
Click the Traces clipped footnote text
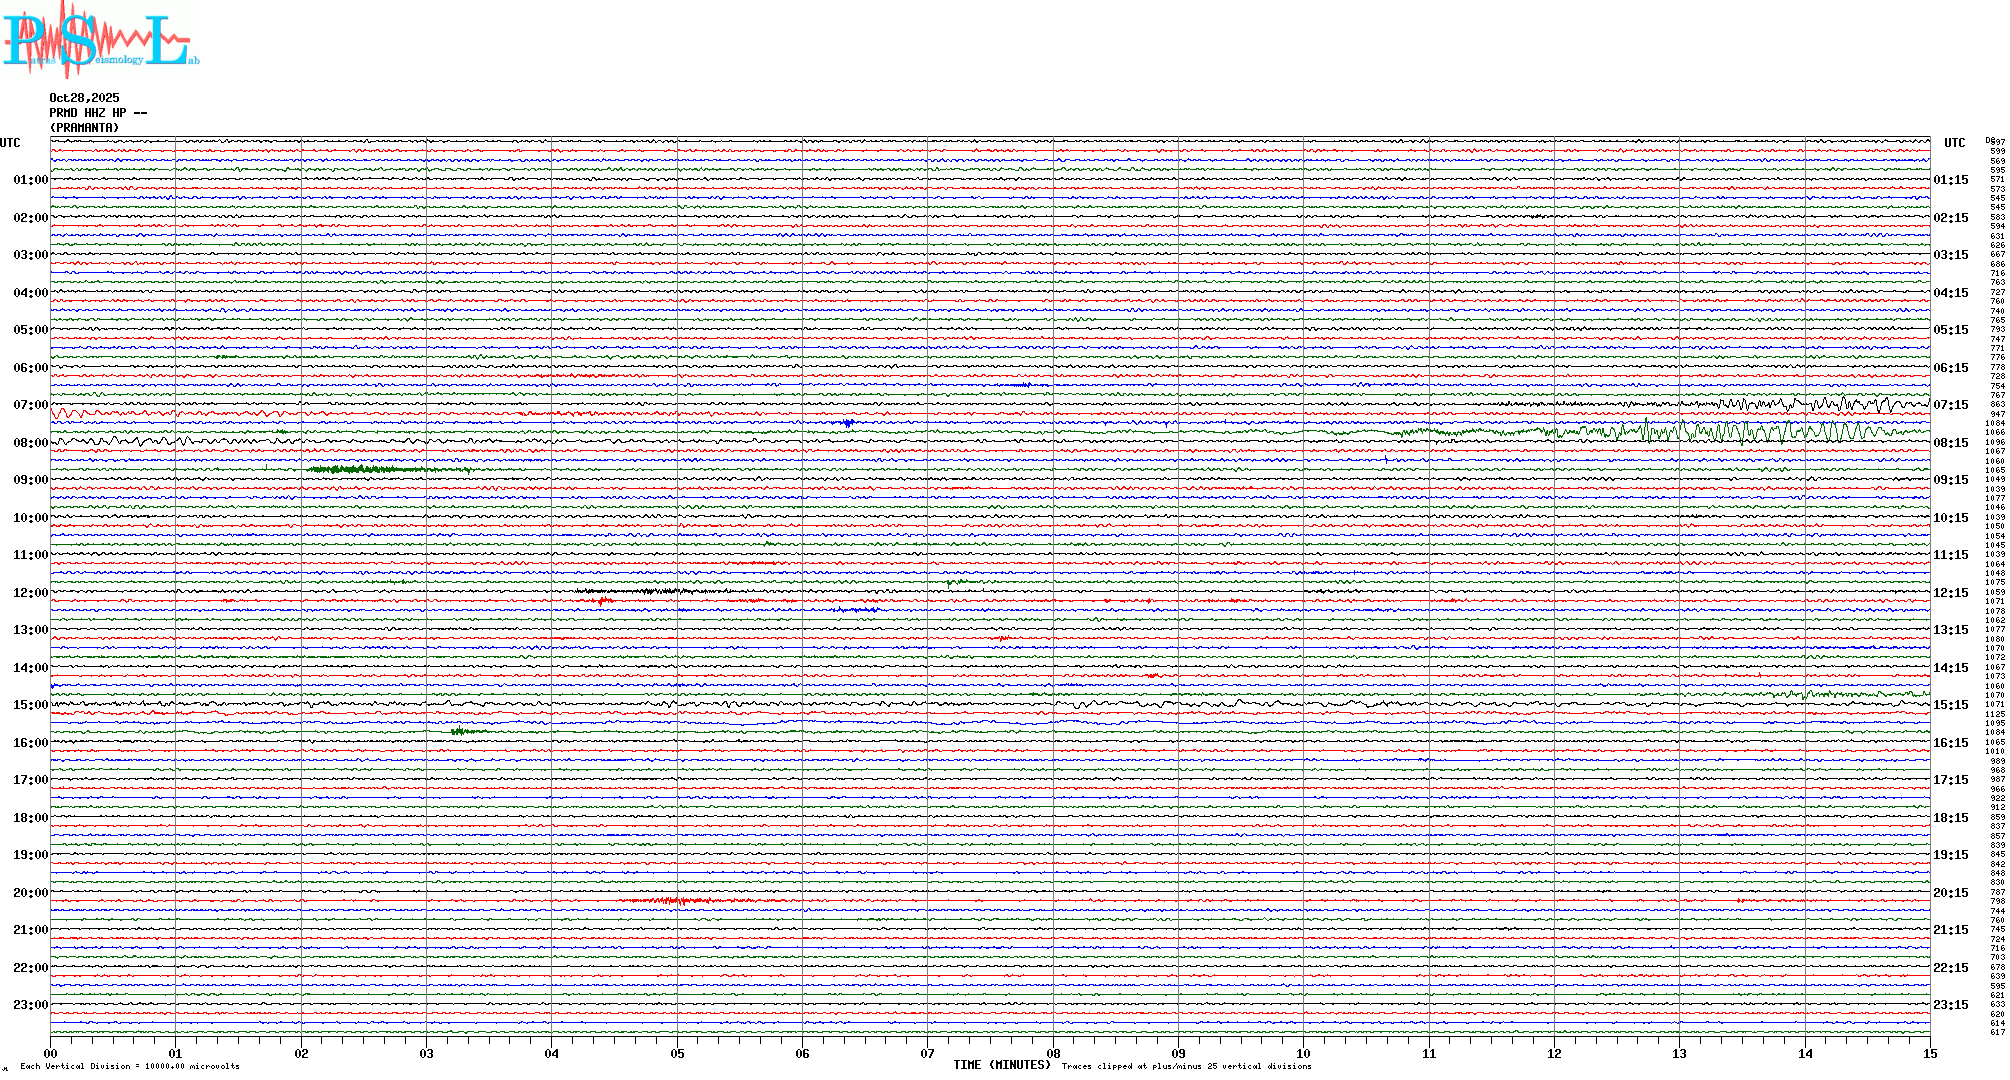pos(1186,1066)
